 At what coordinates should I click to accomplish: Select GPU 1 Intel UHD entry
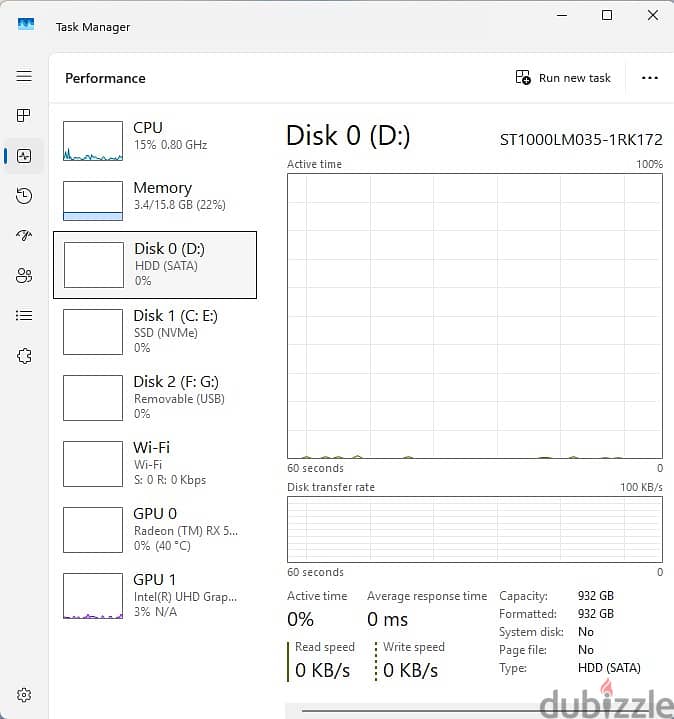click(155, 596)
